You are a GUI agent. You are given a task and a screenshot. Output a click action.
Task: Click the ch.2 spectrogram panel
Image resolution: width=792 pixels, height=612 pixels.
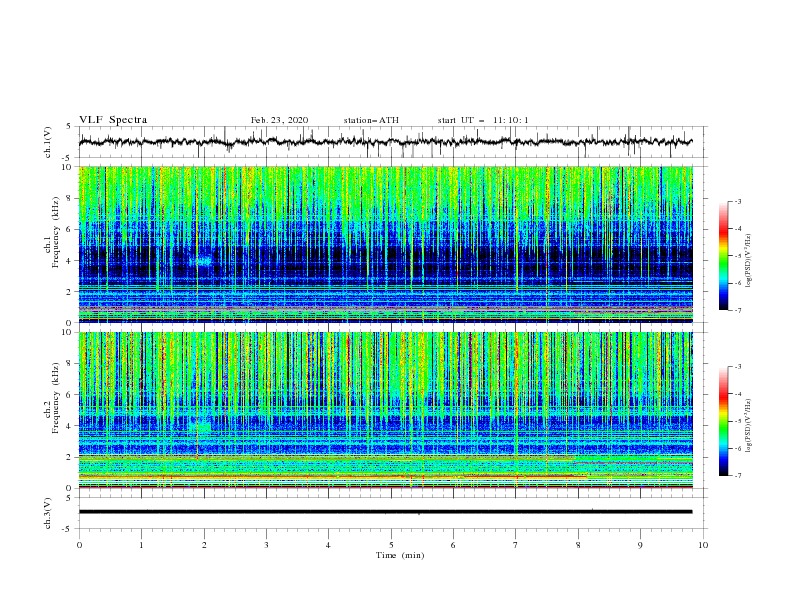(x=385, y=410)
